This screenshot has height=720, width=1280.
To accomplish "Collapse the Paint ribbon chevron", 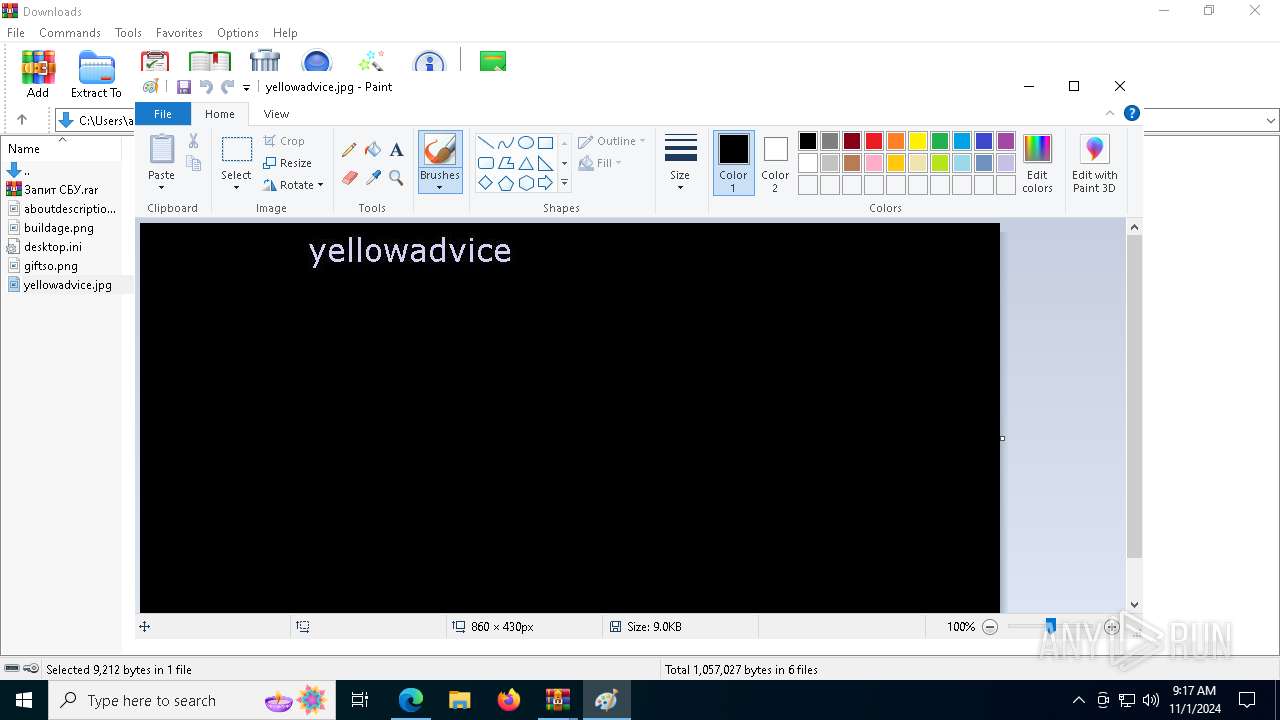I will 1110,113.
